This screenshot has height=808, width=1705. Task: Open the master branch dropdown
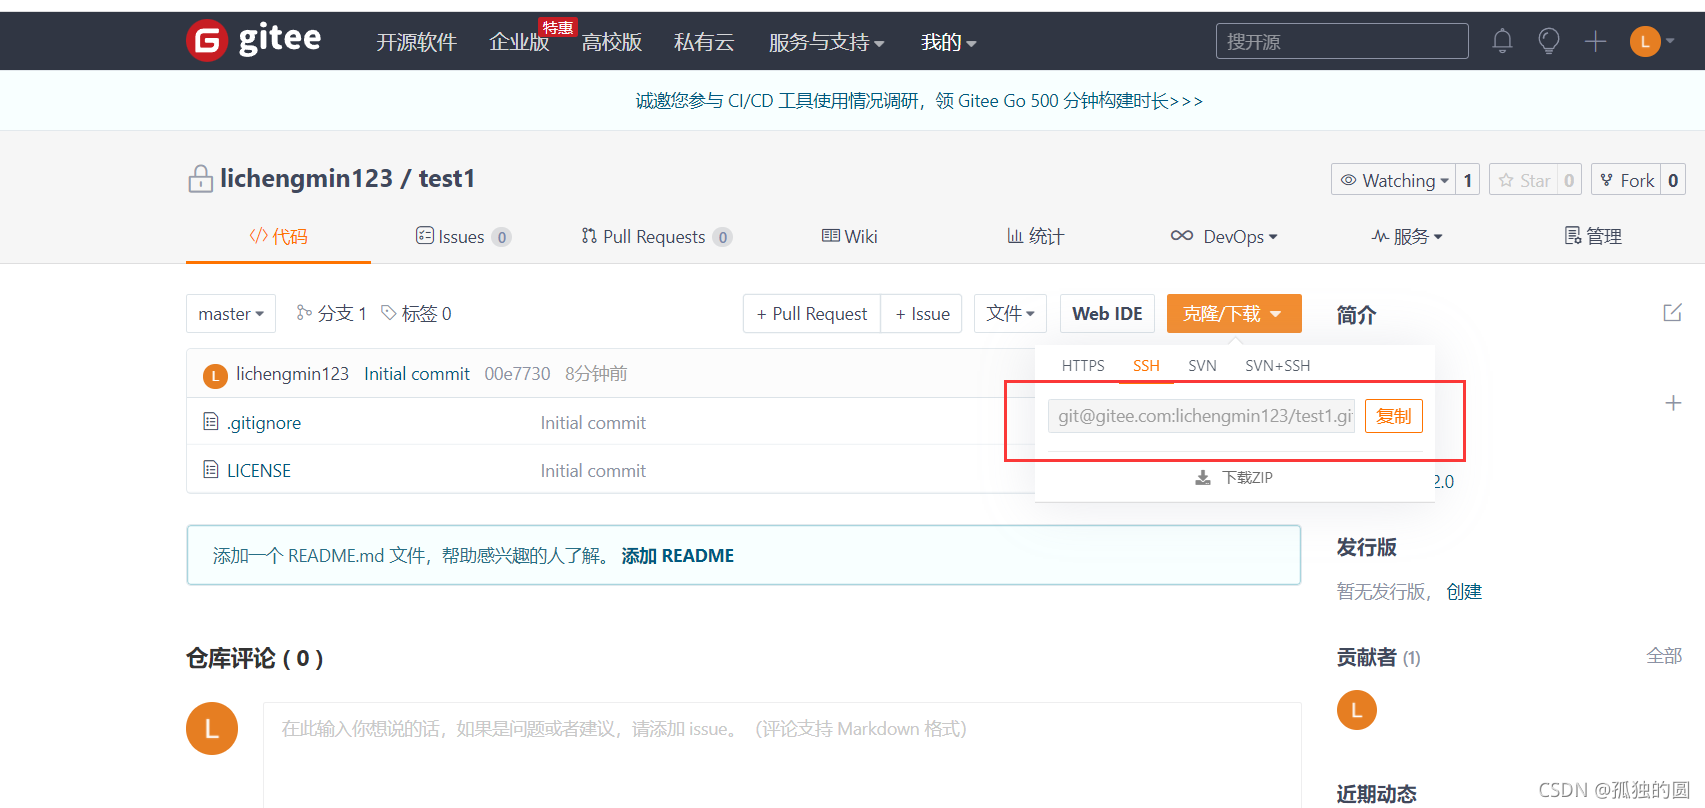click(231, 314)
